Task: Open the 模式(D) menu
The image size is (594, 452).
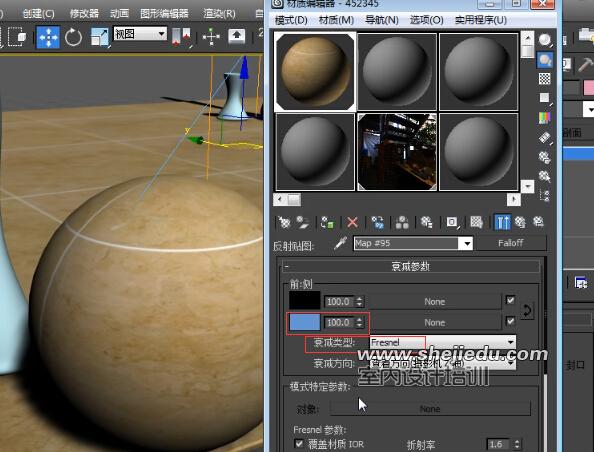Action: (291, 20)
